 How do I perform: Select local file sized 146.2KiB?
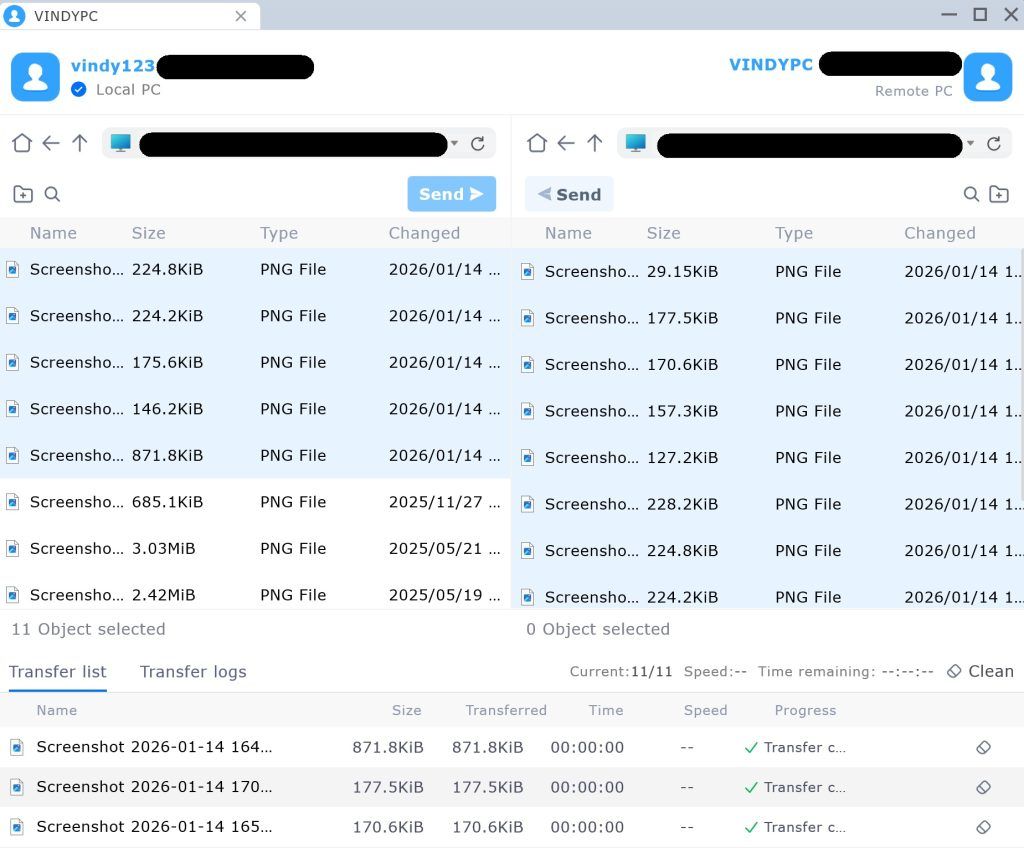click(x=255, y=409)
